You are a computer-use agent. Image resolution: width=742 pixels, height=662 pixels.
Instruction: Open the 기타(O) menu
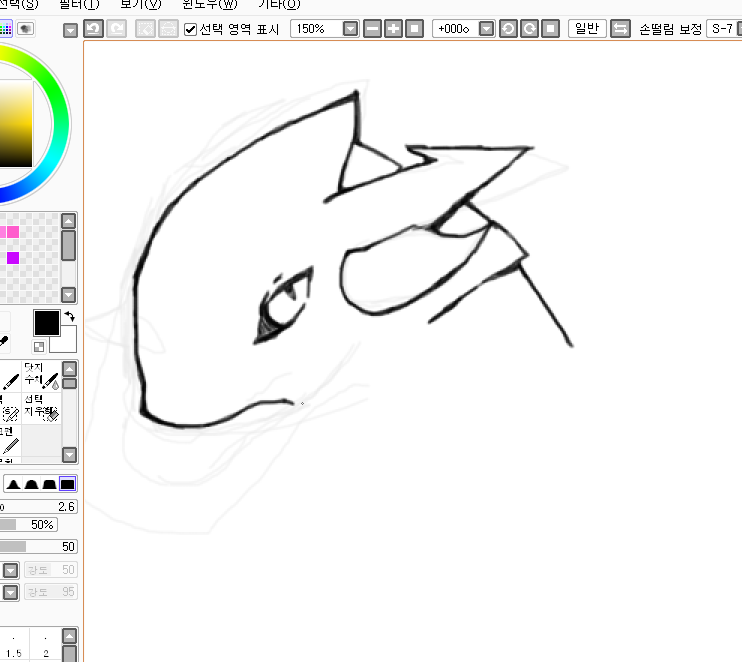(278, 5)
